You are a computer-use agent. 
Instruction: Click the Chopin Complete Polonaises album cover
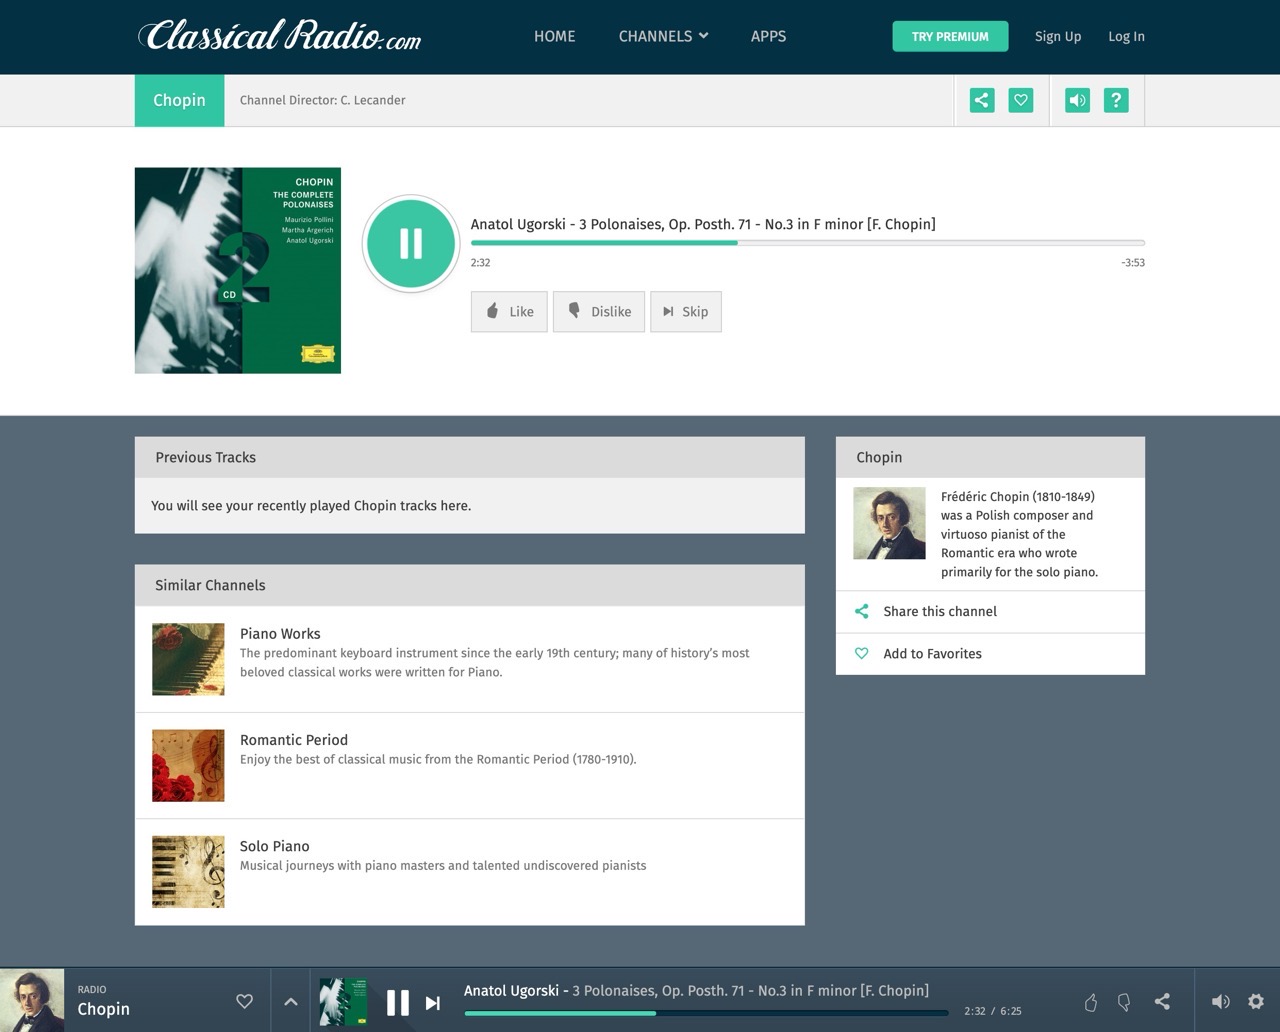point(238,270)
